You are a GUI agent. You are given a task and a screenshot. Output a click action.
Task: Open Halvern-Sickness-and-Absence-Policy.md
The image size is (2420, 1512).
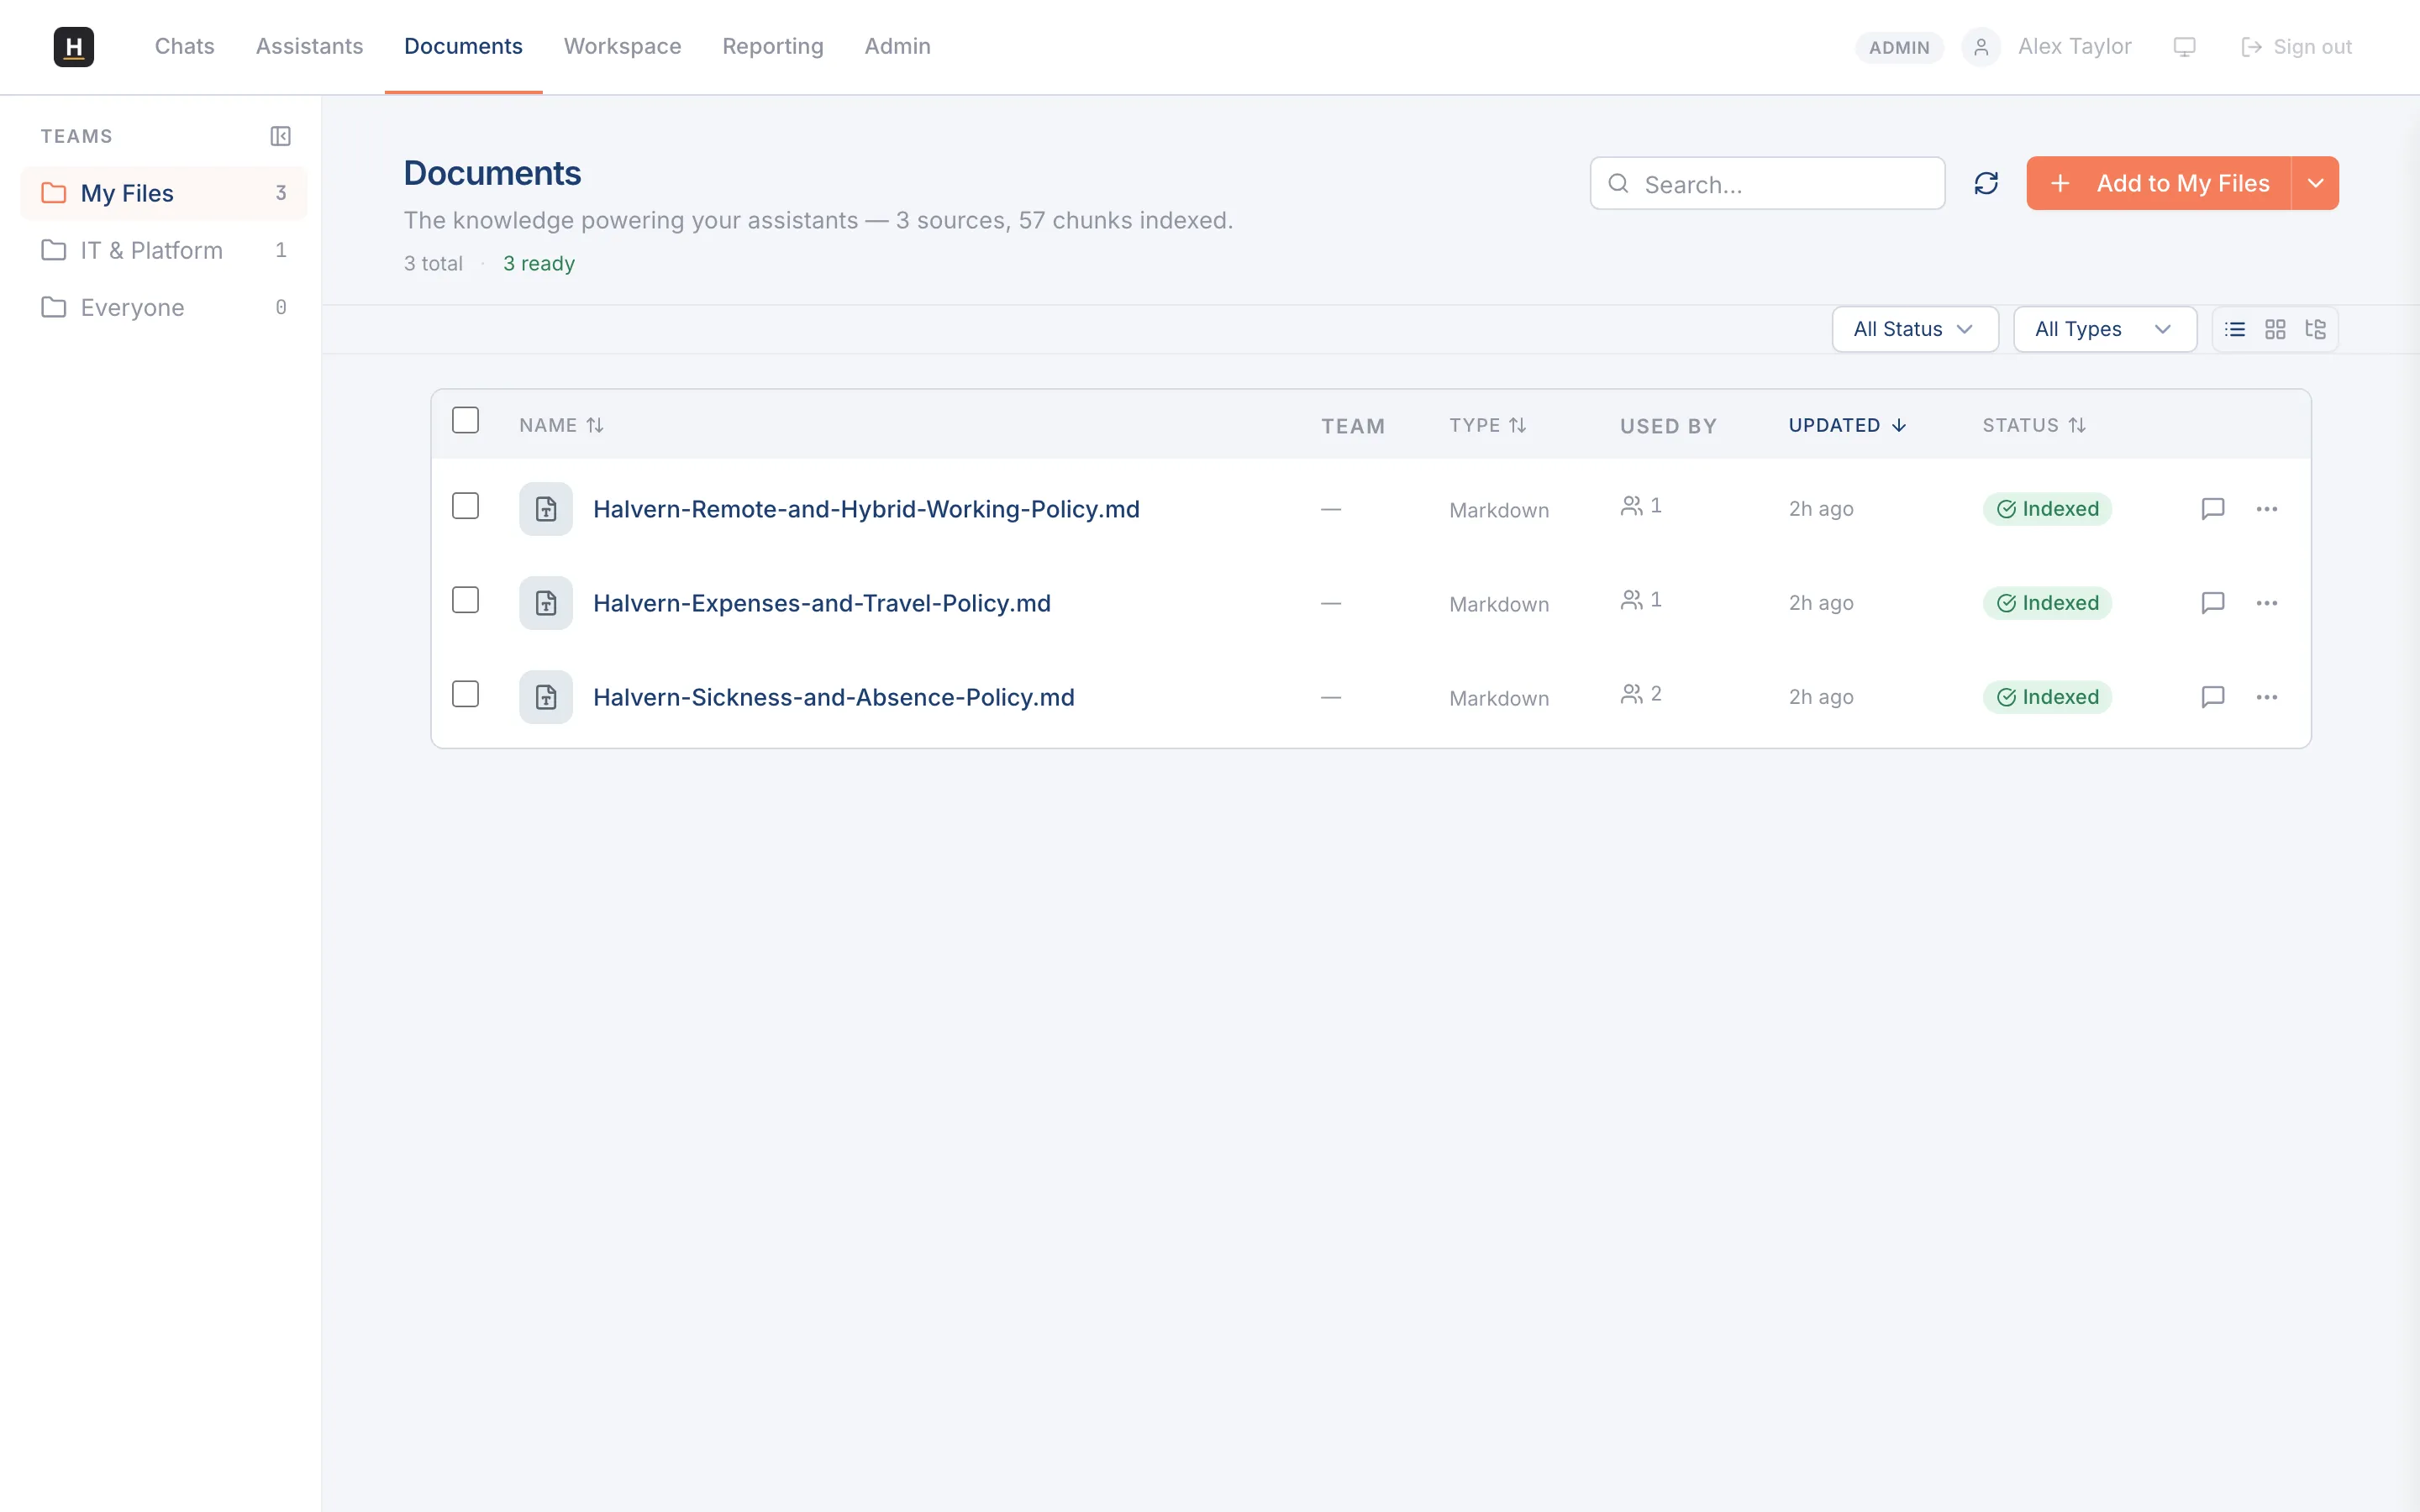pos(834,697)
